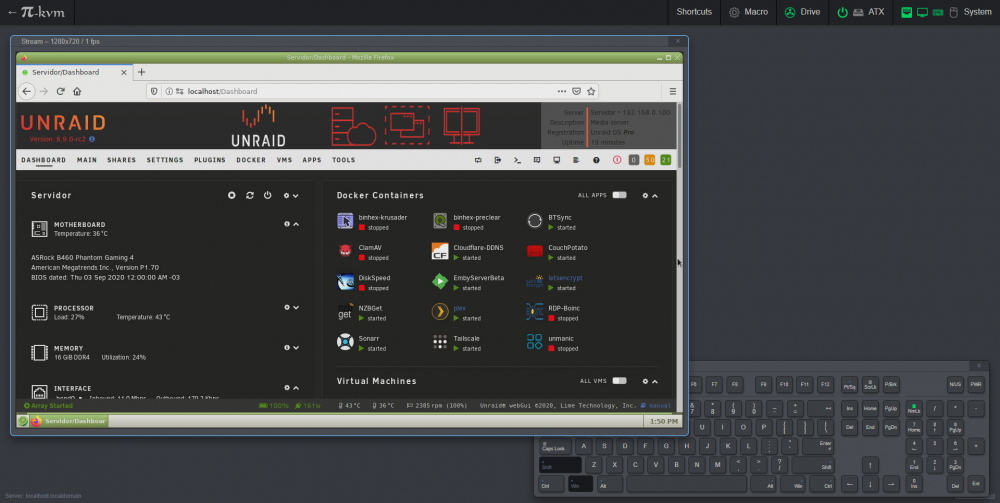Click the Firefox home icon
This screenshot has height=503, width=1000.
click(77, 91)
